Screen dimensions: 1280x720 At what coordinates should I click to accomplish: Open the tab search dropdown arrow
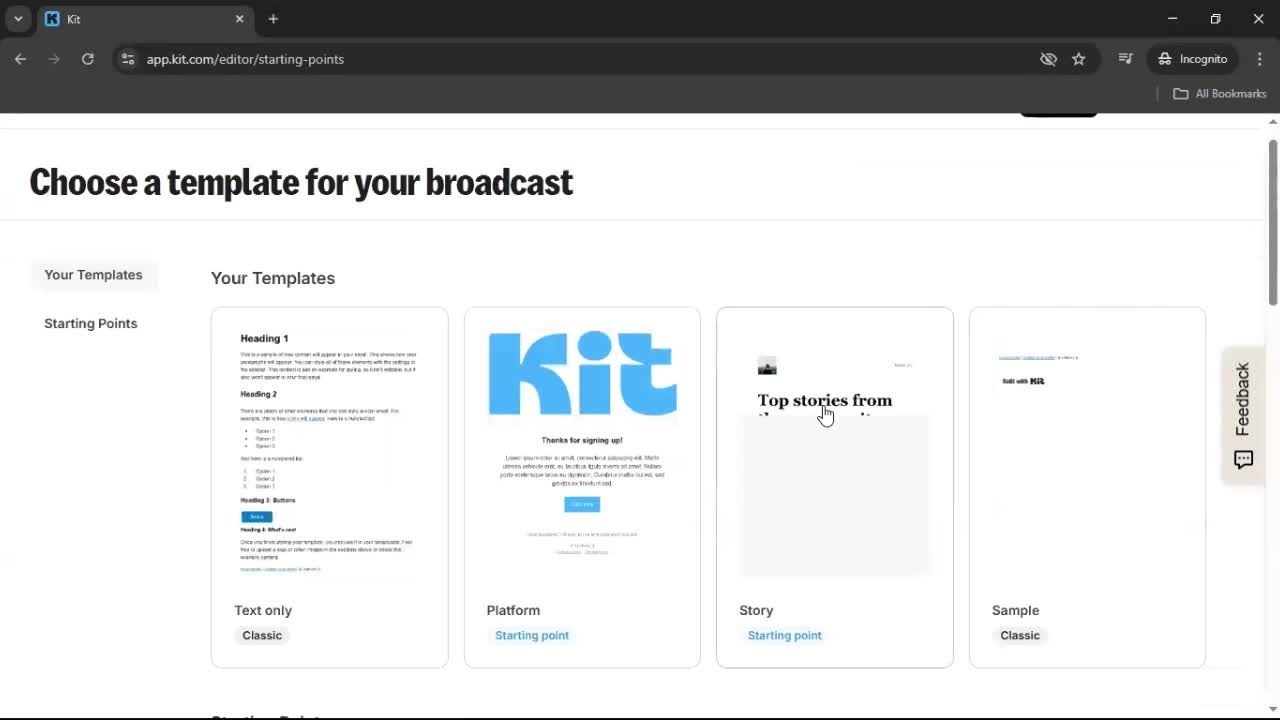[x=16, y=18]
